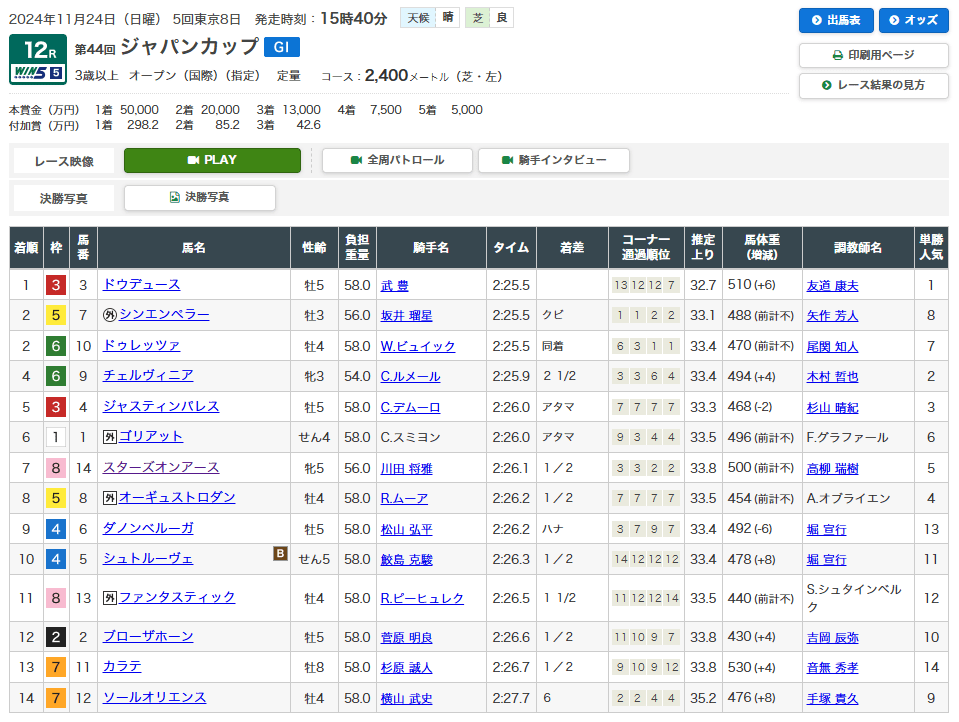Open the 全周パトロール patrol video

[397, 160]
